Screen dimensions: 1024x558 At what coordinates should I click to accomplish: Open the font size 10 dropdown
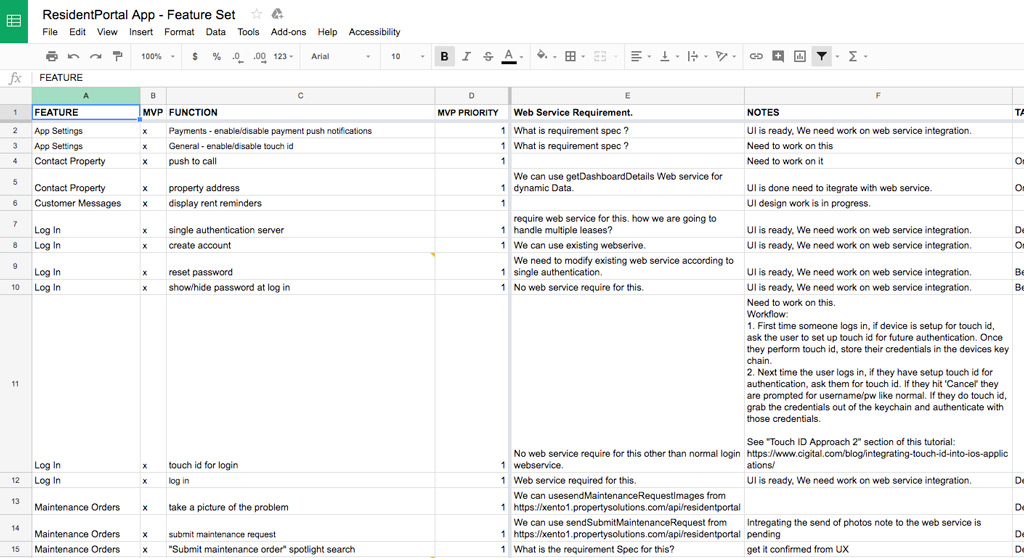[408, 56]
